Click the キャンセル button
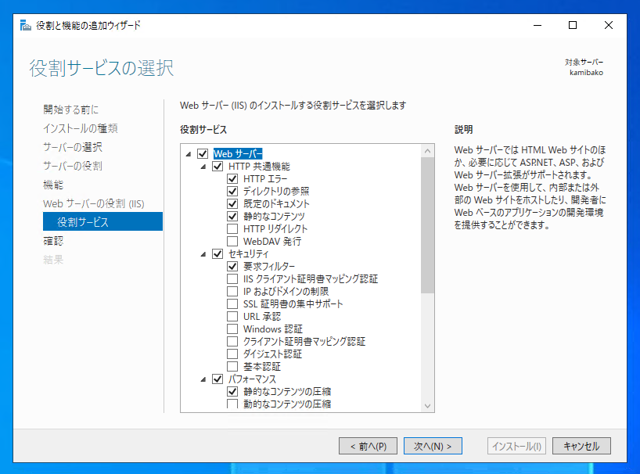Screen dimensions: 640x474 coord(582,446)
